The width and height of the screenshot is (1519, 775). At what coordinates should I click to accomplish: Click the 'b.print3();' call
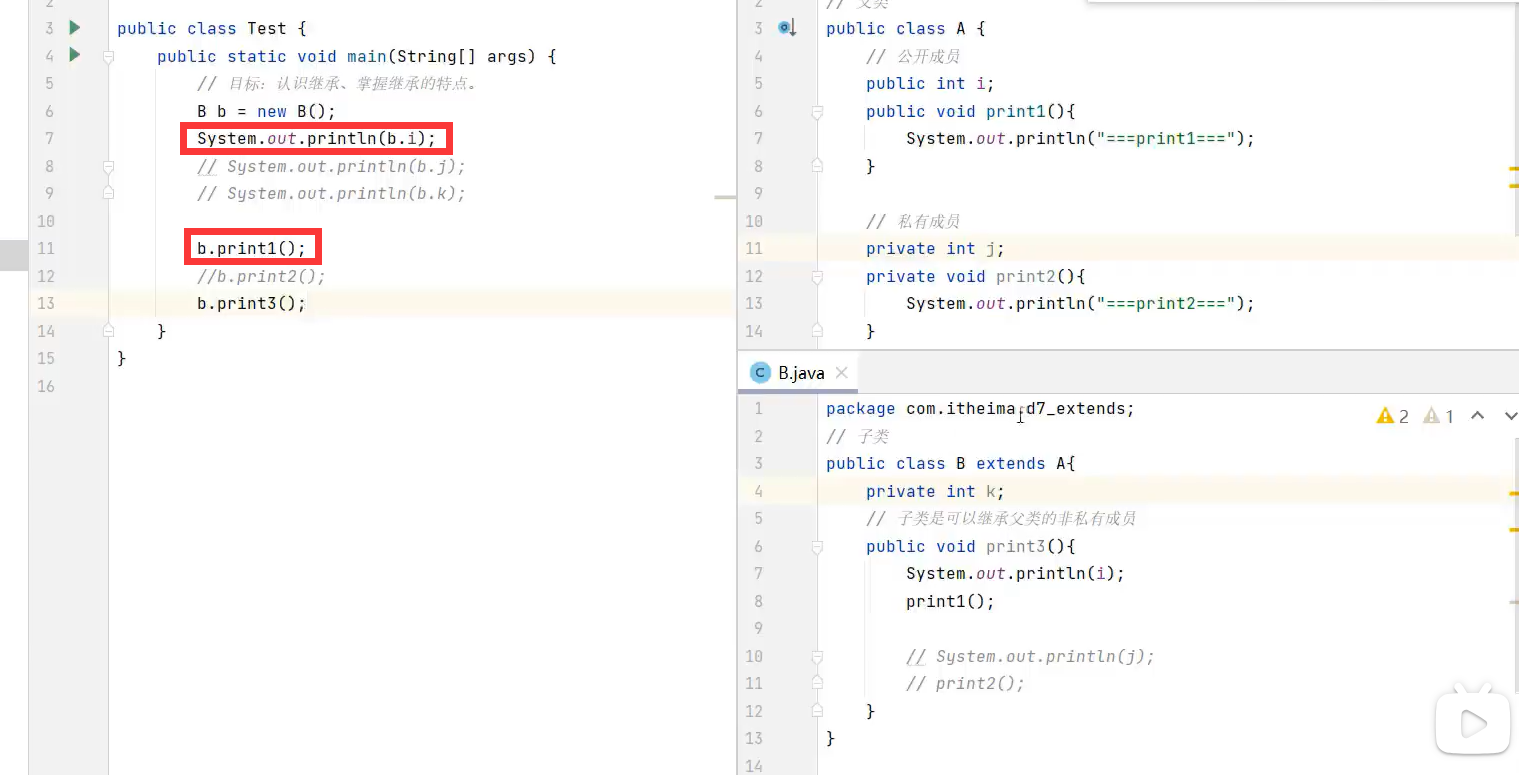click(251, 303)
